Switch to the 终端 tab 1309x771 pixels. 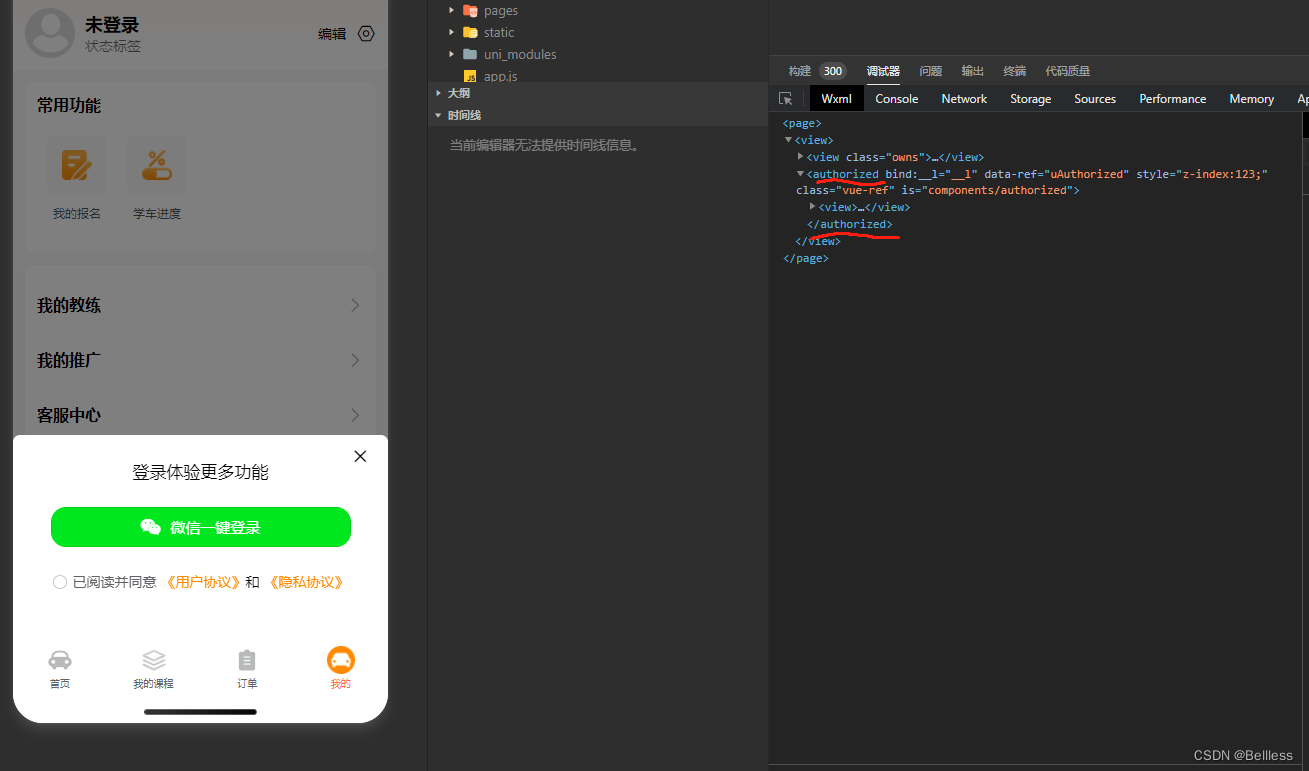point(1015,71)
